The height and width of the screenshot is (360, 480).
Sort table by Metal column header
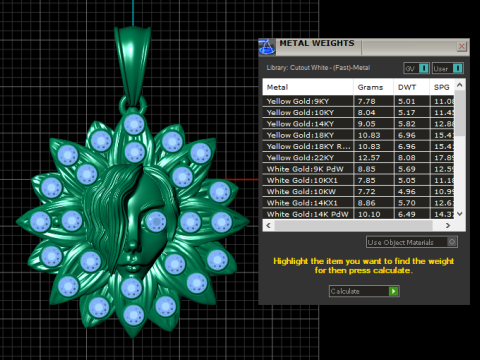[308, 87]
